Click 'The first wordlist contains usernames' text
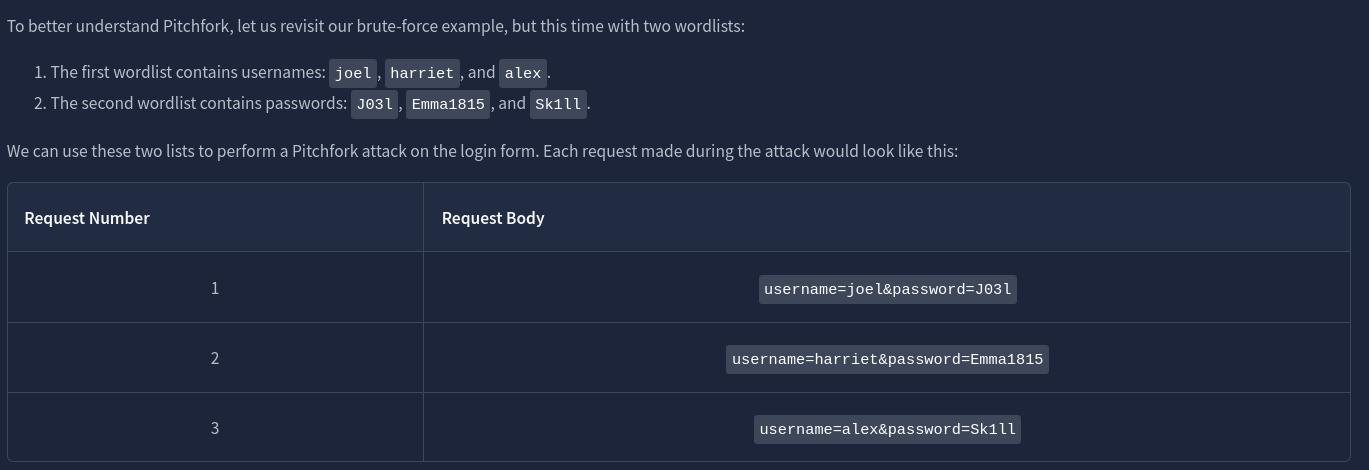Screen dimensions: 1369x470 [x=187, y=72]
